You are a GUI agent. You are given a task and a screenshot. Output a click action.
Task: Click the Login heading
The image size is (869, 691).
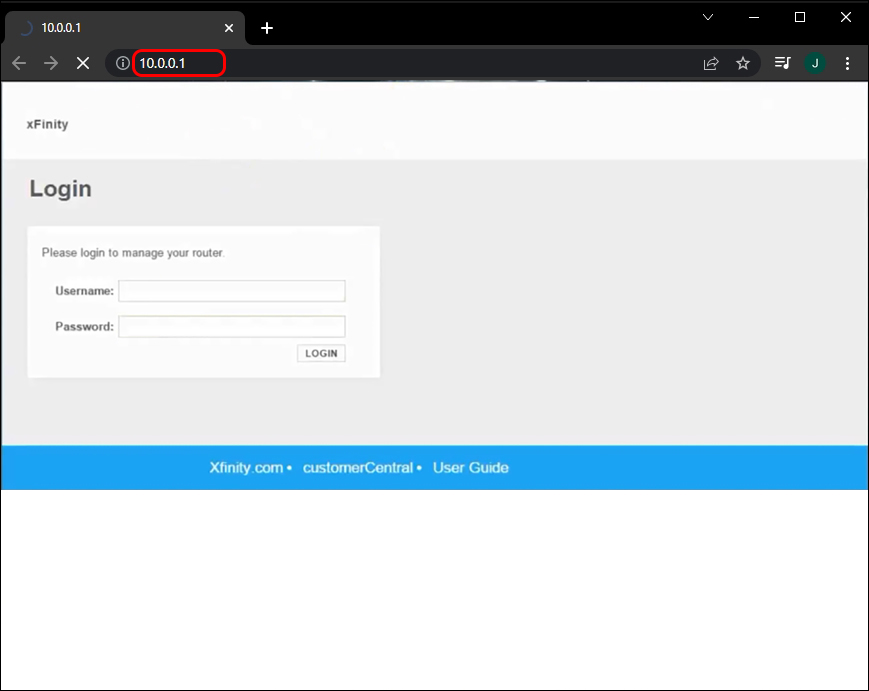click(x=60, y=188)
